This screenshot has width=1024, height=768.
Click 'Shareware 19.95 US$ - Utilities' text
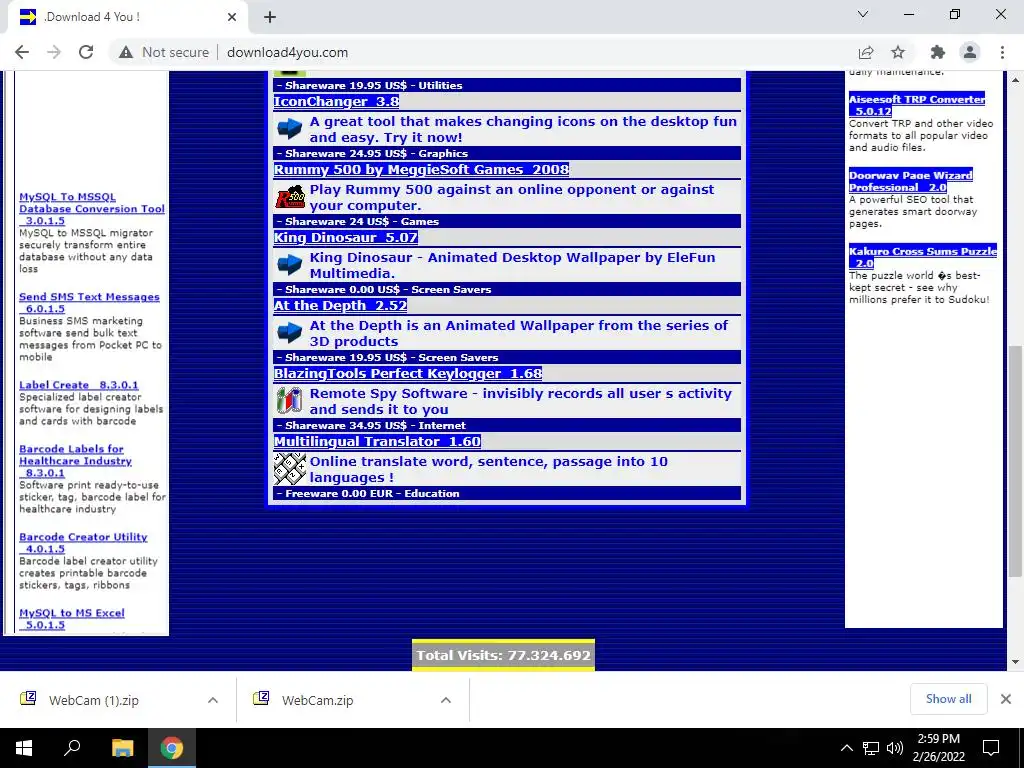(374, 86)
